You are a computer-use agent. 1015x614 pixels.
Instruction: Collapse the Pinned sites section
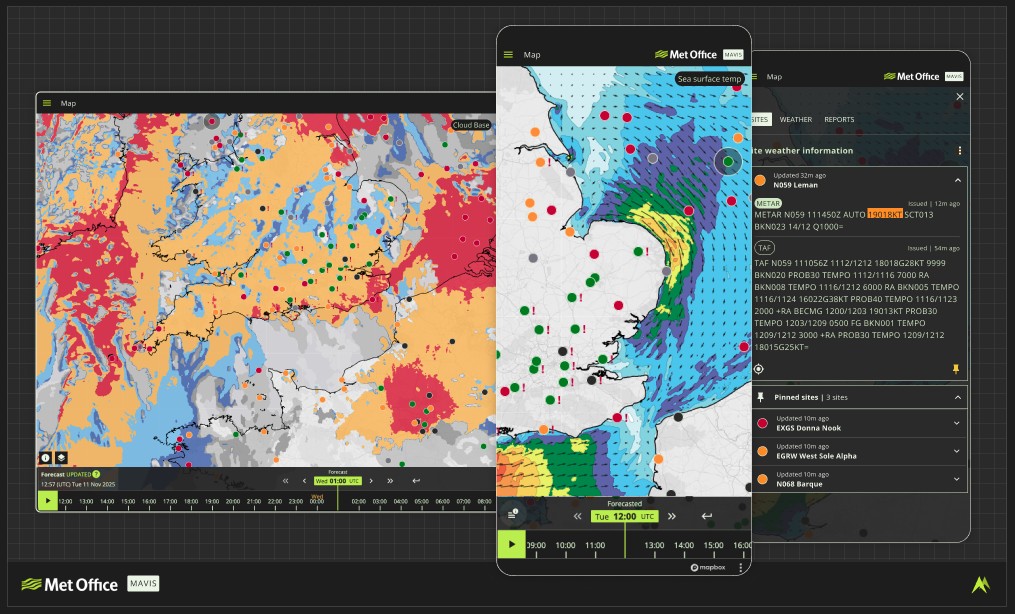[957, 397]
